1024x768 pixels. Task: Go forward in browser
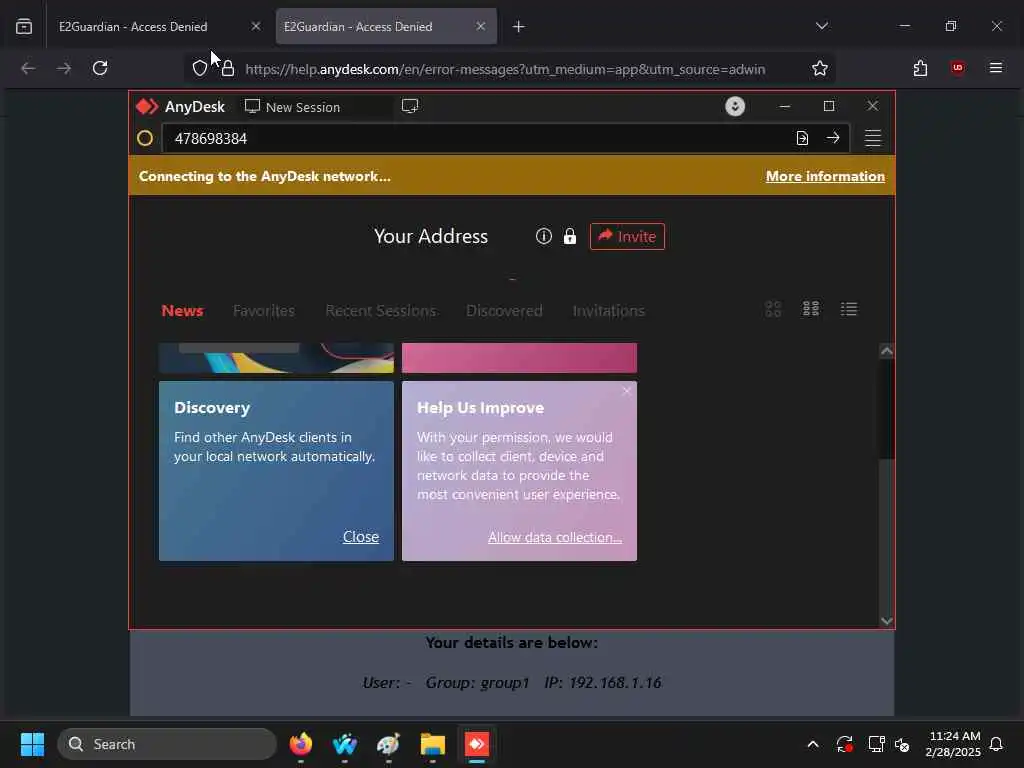64,68
